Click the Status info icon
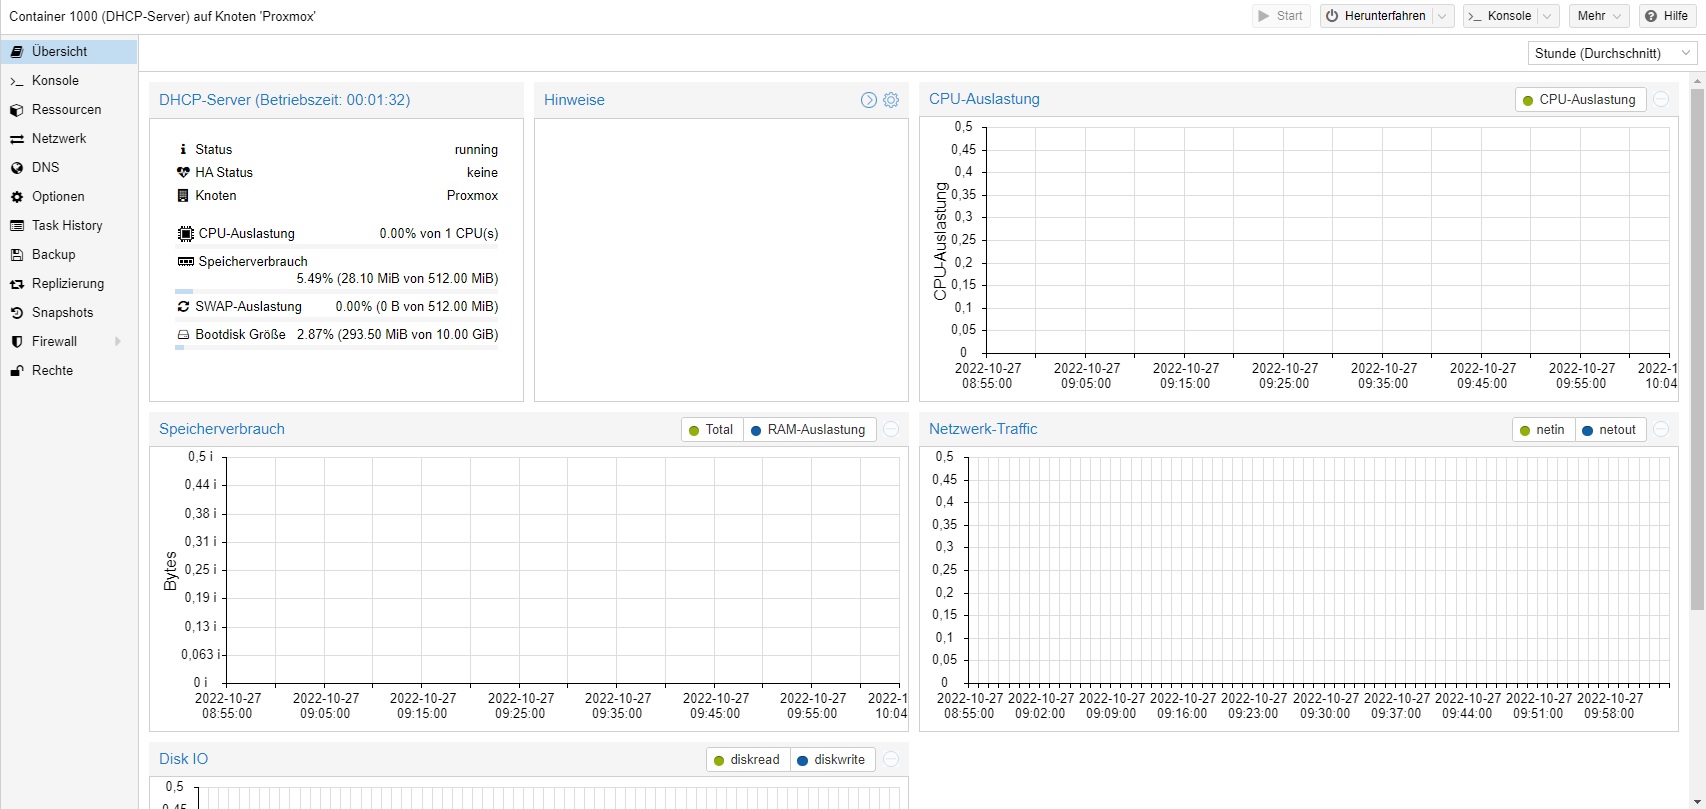 pos(183,149)
